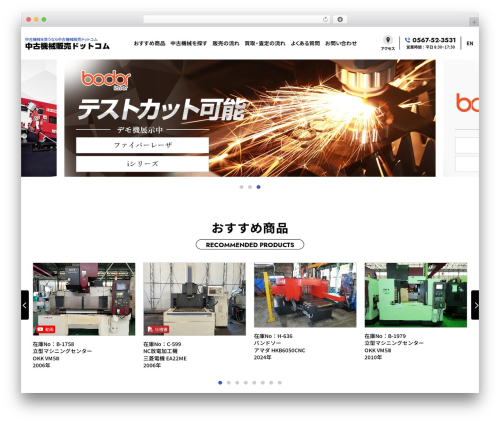Viewport: 500px width, 423px height.
Task: Click the browser download icon in toolbar
Action: [x=340, y=20]
